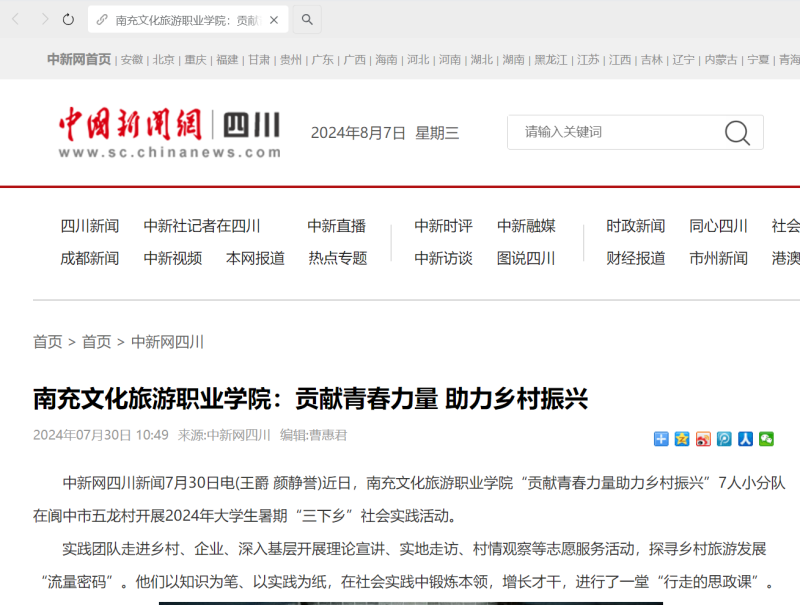
Task: Go to 中新时评 section
Action: point(444,226)
